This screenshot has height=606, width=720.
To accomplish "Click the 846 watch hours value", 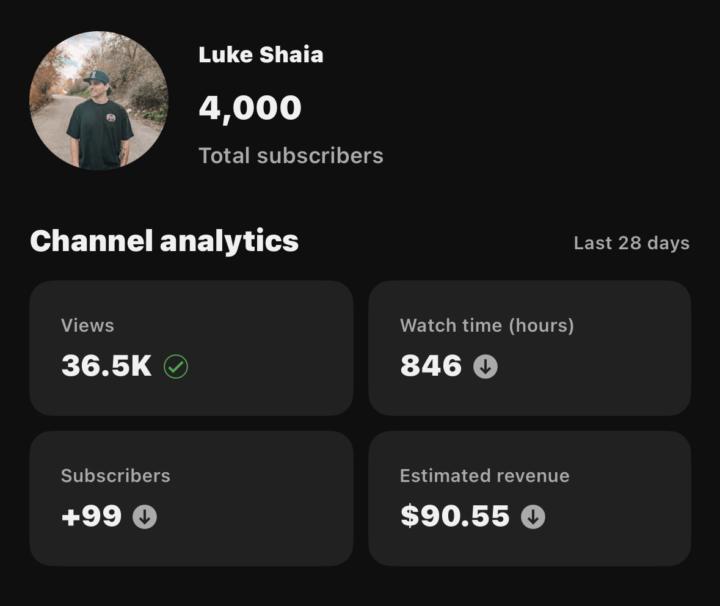I will pyautogui.click(x=431, y=366).
